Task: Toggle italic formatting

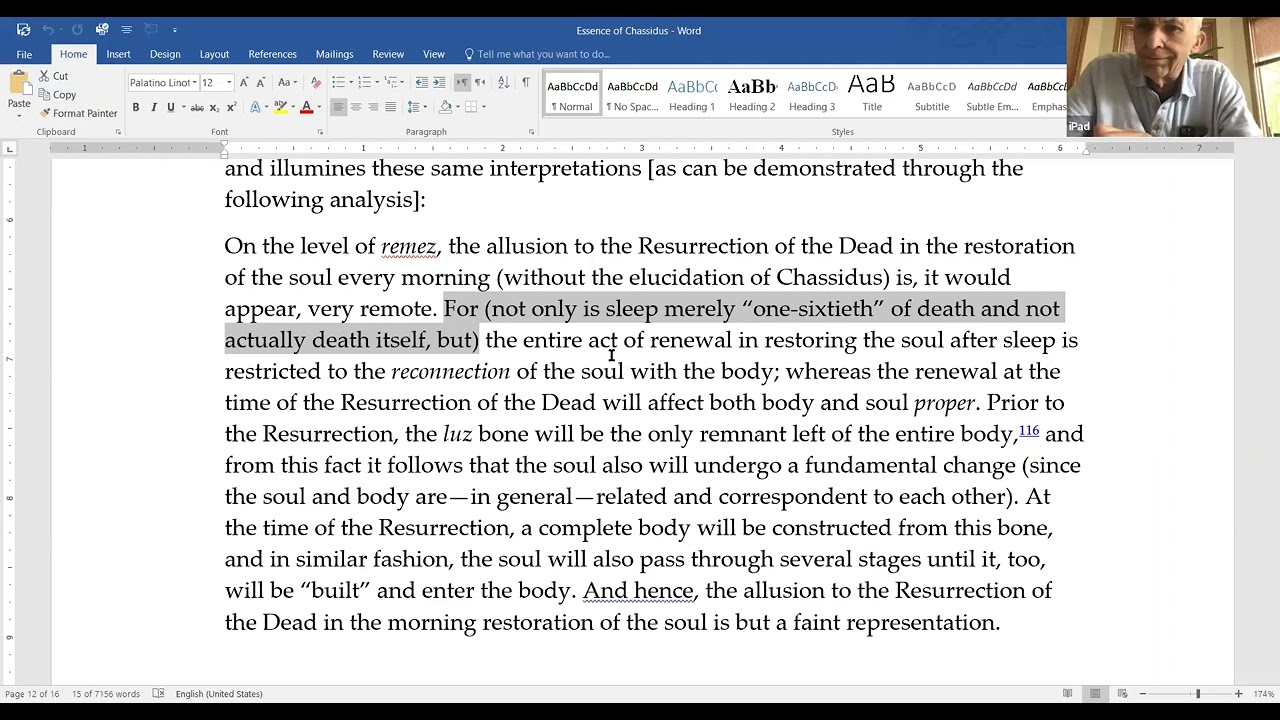Action: [x=153, y=107]
